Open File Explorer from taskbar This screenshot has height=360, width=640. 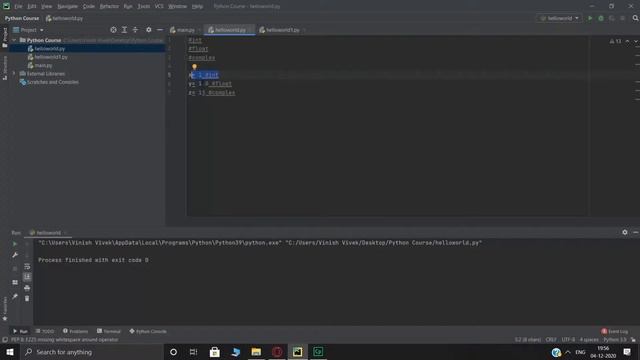256,352
